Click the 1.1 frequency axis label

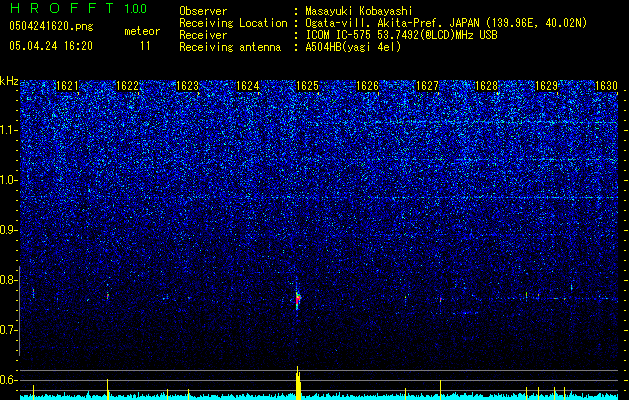click(x=9, y=130)
